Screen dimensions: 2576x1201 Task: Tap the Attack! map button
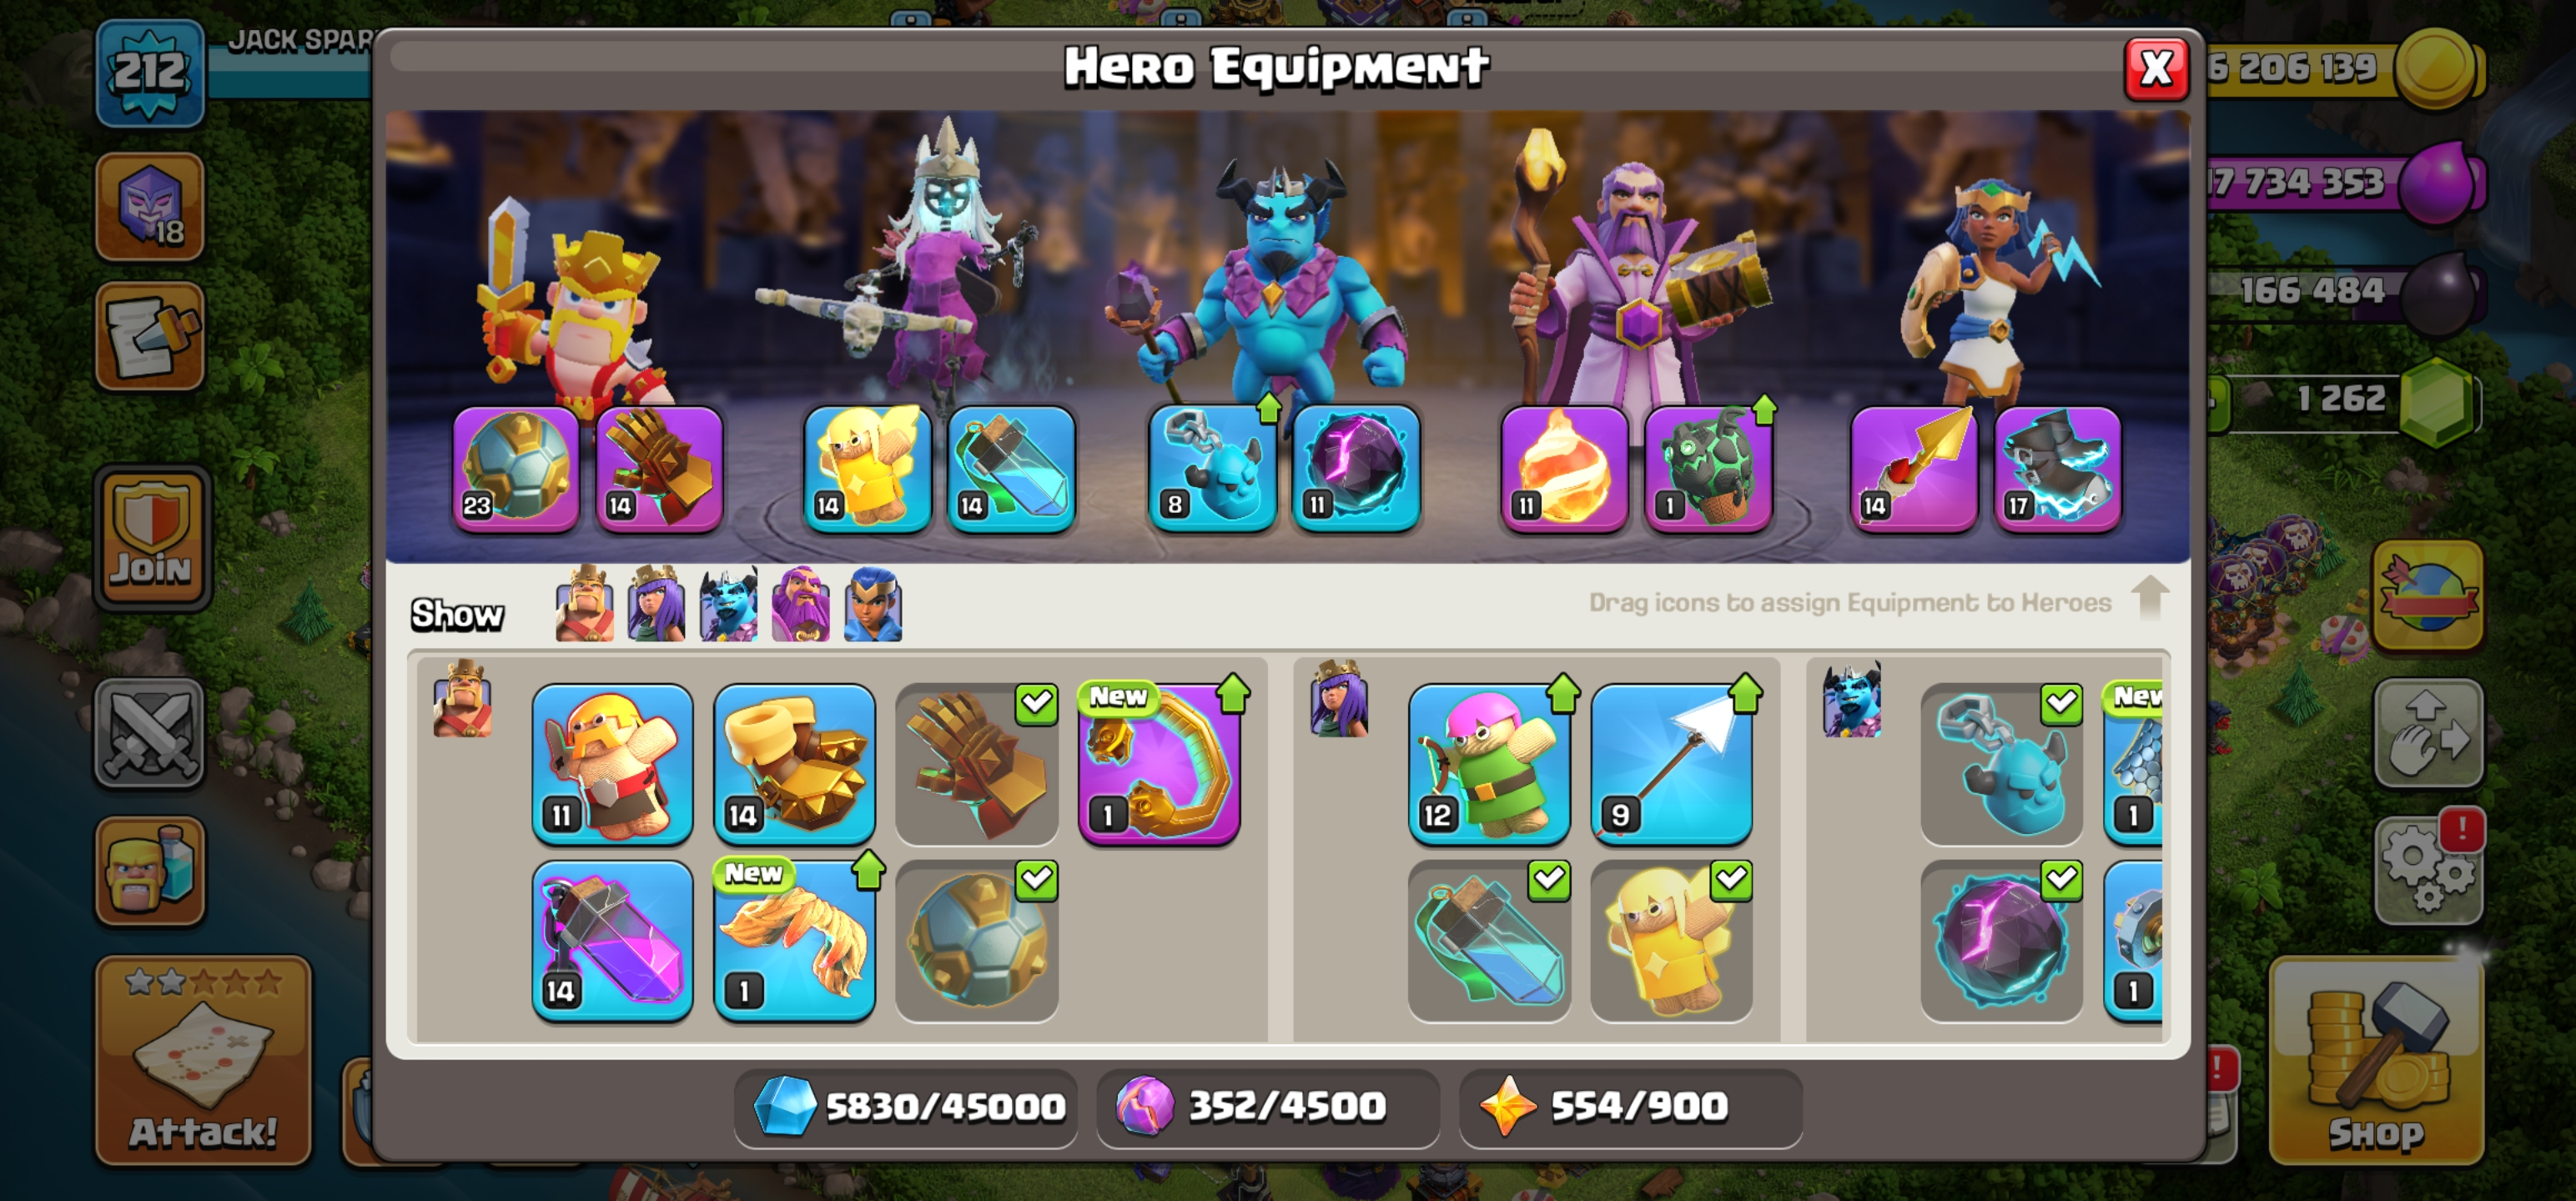(x=203, y=1060)
